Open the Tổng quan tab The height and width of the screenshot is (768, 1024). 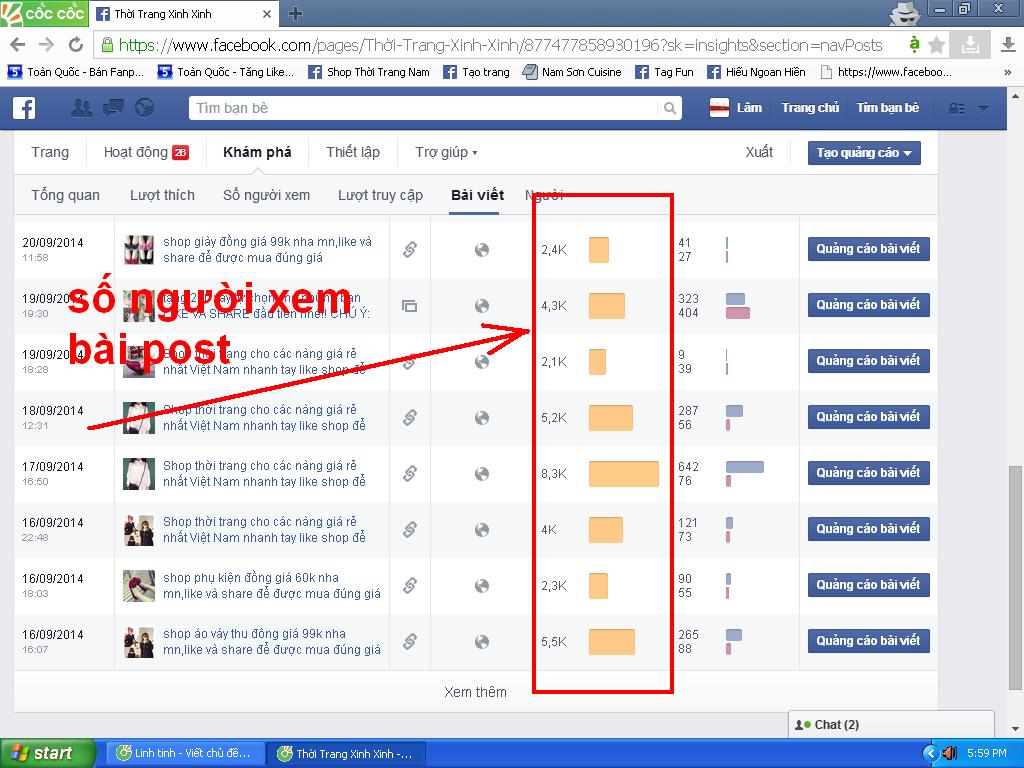[x=65, y=195]
